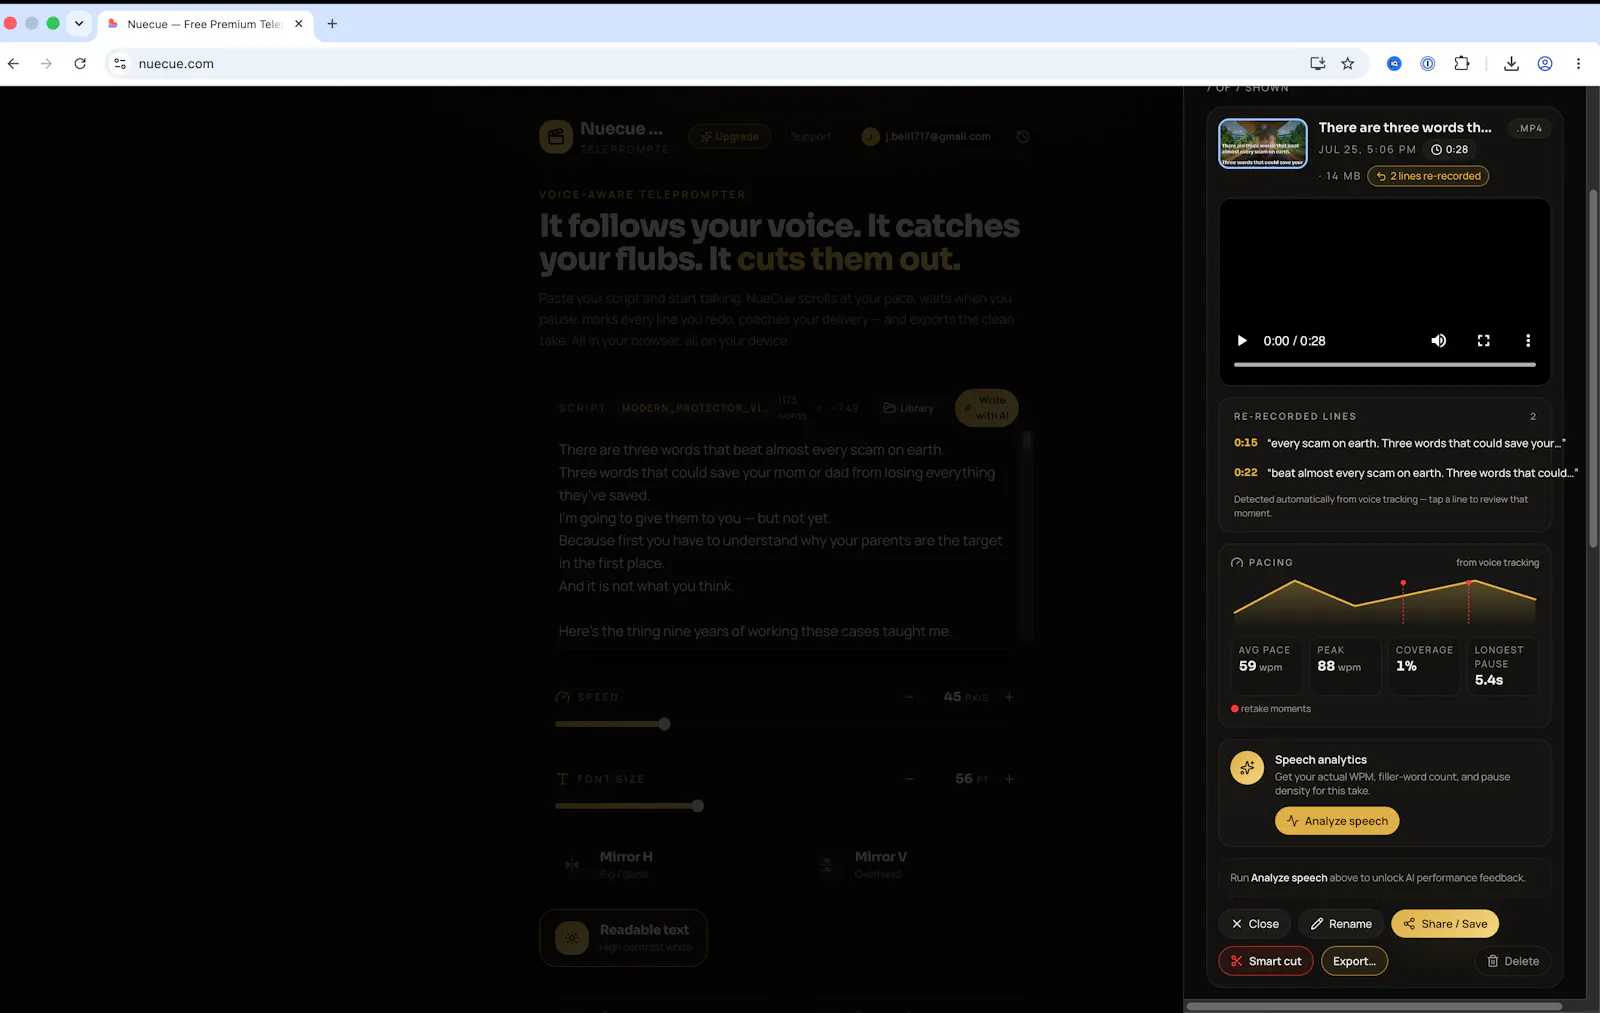Jump to re-recorded line at 0:22
This screenshot has height=1013, width=1600.
1405,473
